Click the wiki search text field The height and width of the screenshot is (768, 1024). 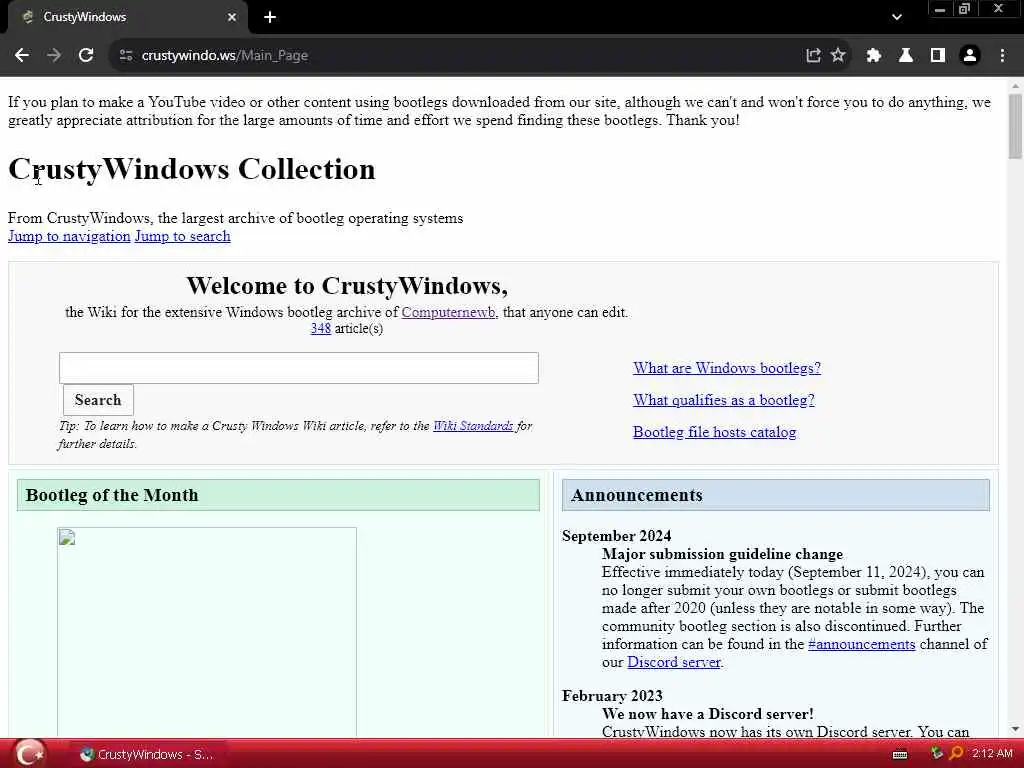298,368
